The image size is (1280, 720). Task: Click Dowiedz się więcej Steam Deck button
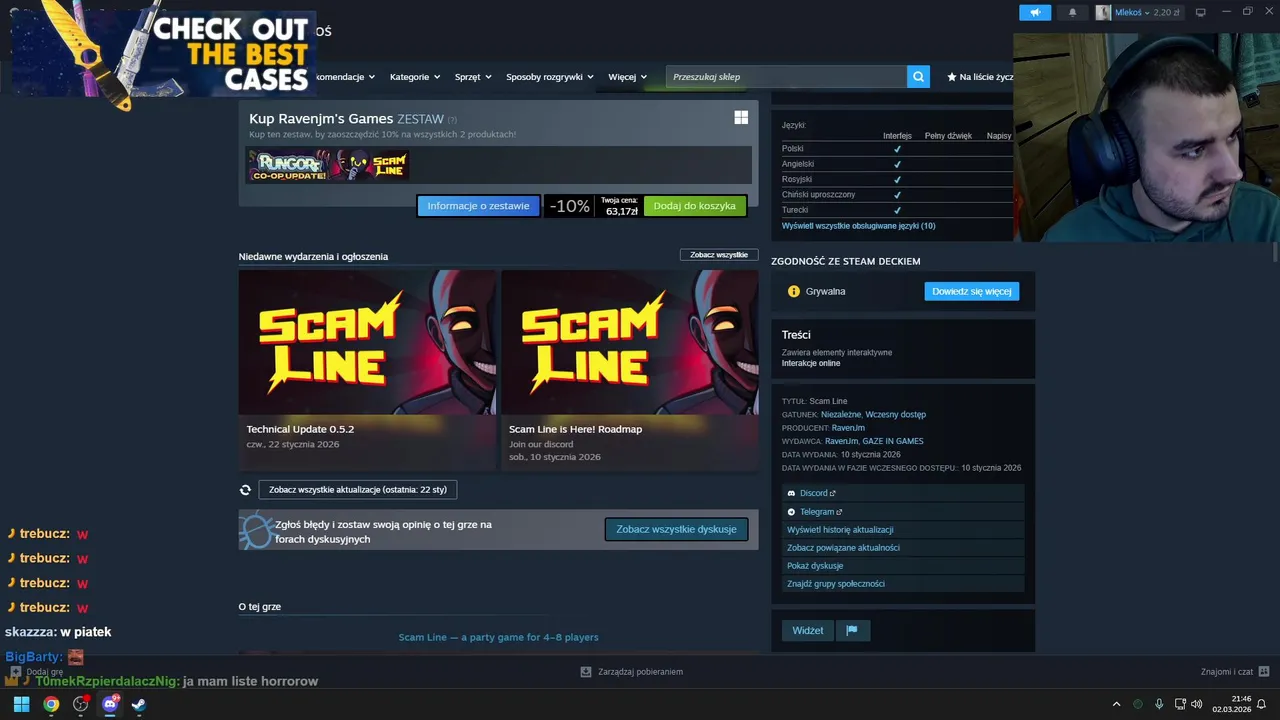[x=972, y=291]
